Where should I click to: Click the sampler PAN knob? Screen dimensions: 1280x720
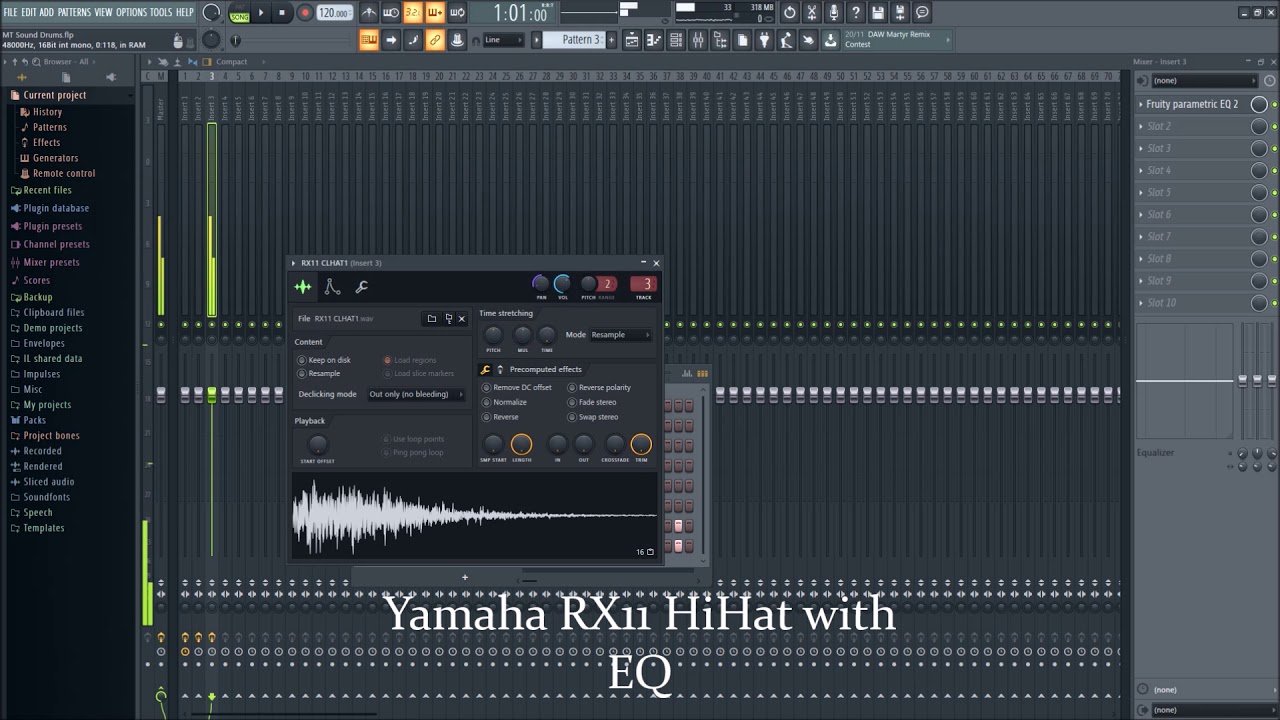[x=541, y=284]
